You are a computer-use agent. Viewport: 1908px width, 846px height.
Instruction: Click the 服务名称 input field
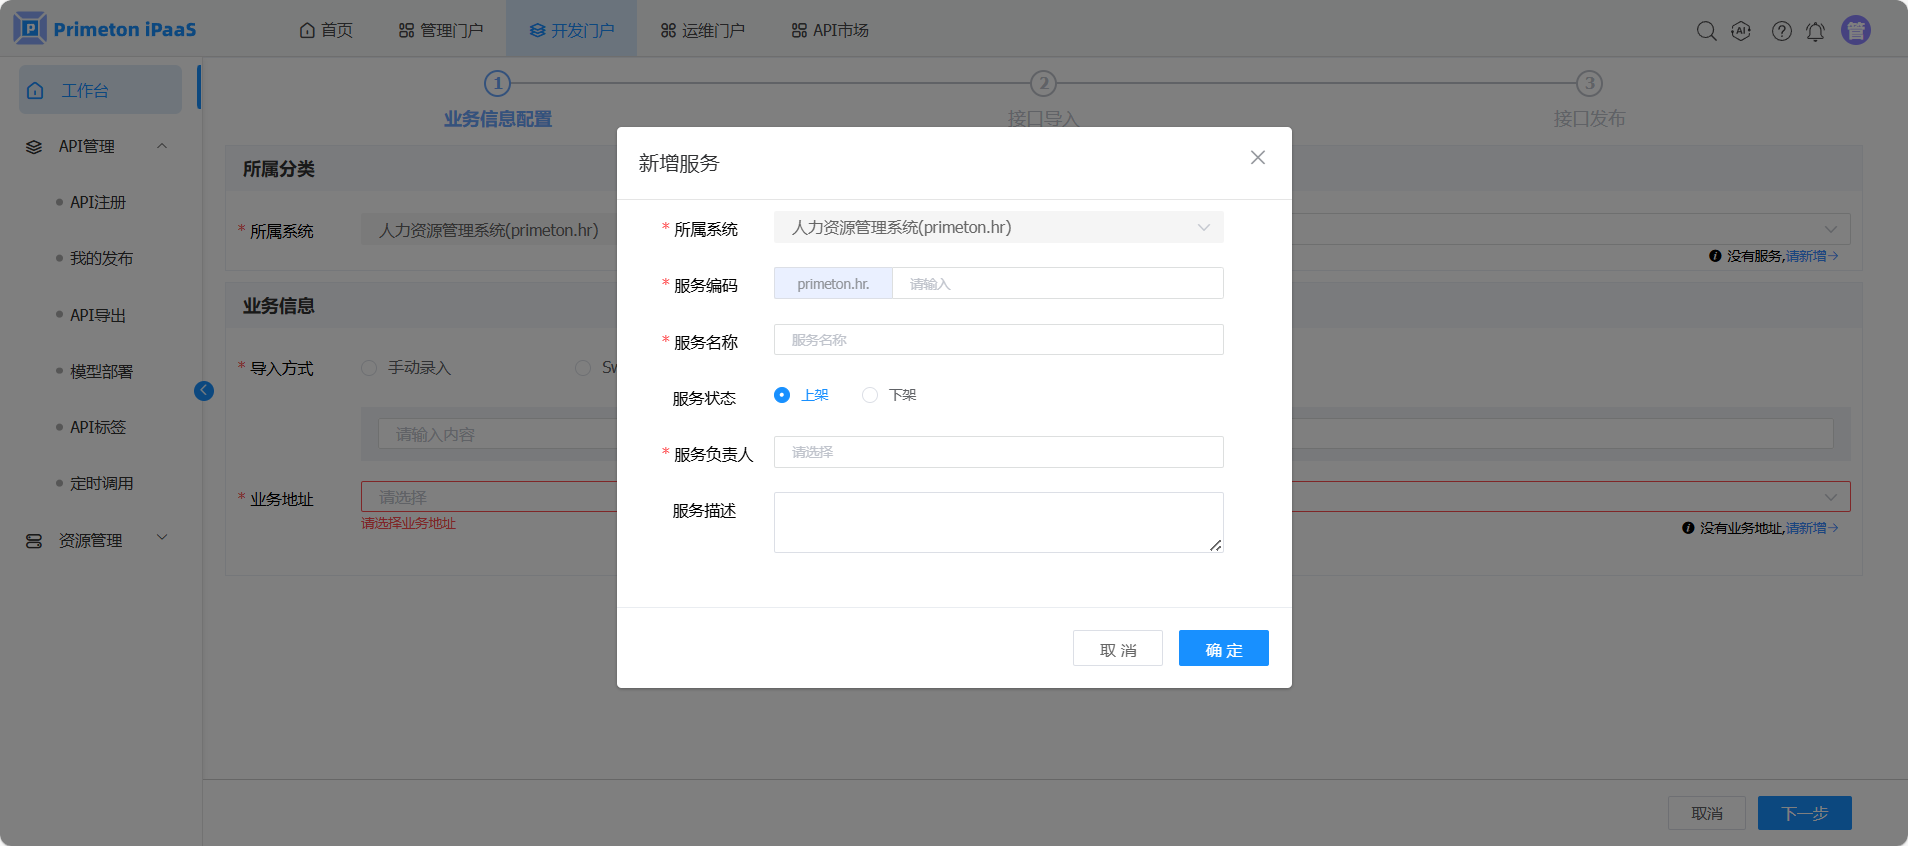point(998,340)
